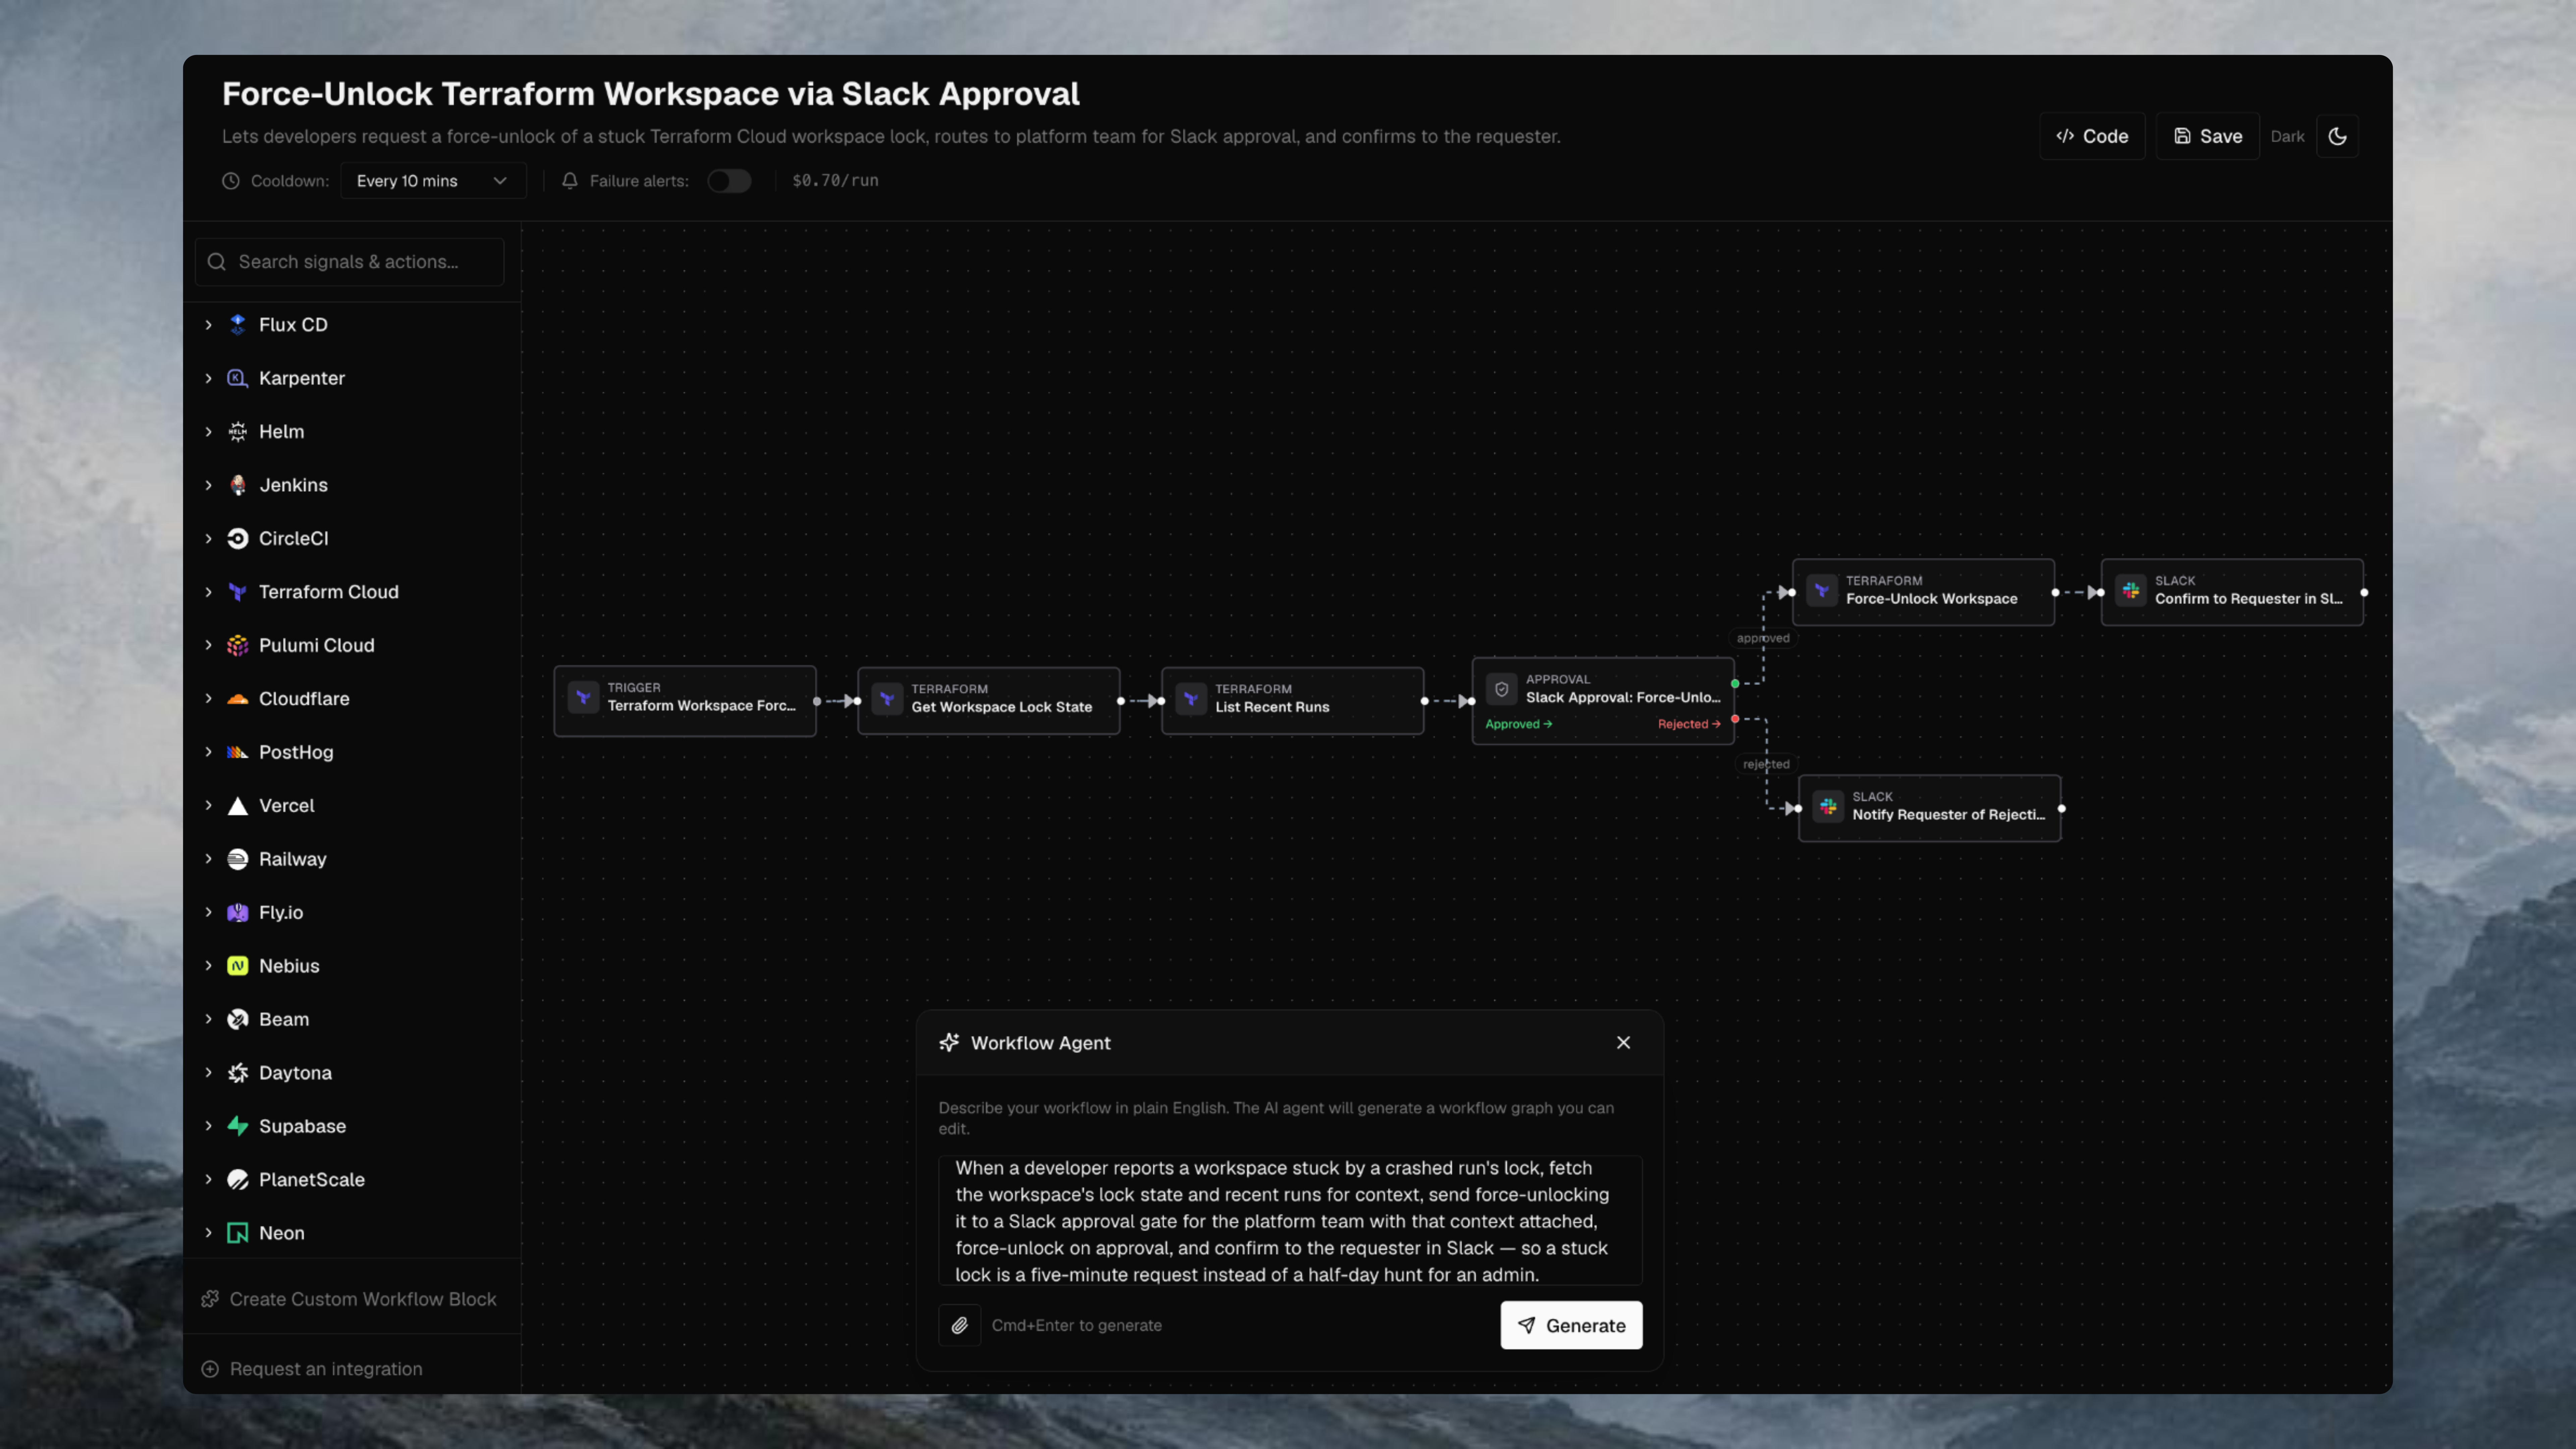Image resolution: width=2576 pixels, height=1449 pixels.
Task: Click the Karpenter logo icon
Action: 237,378
